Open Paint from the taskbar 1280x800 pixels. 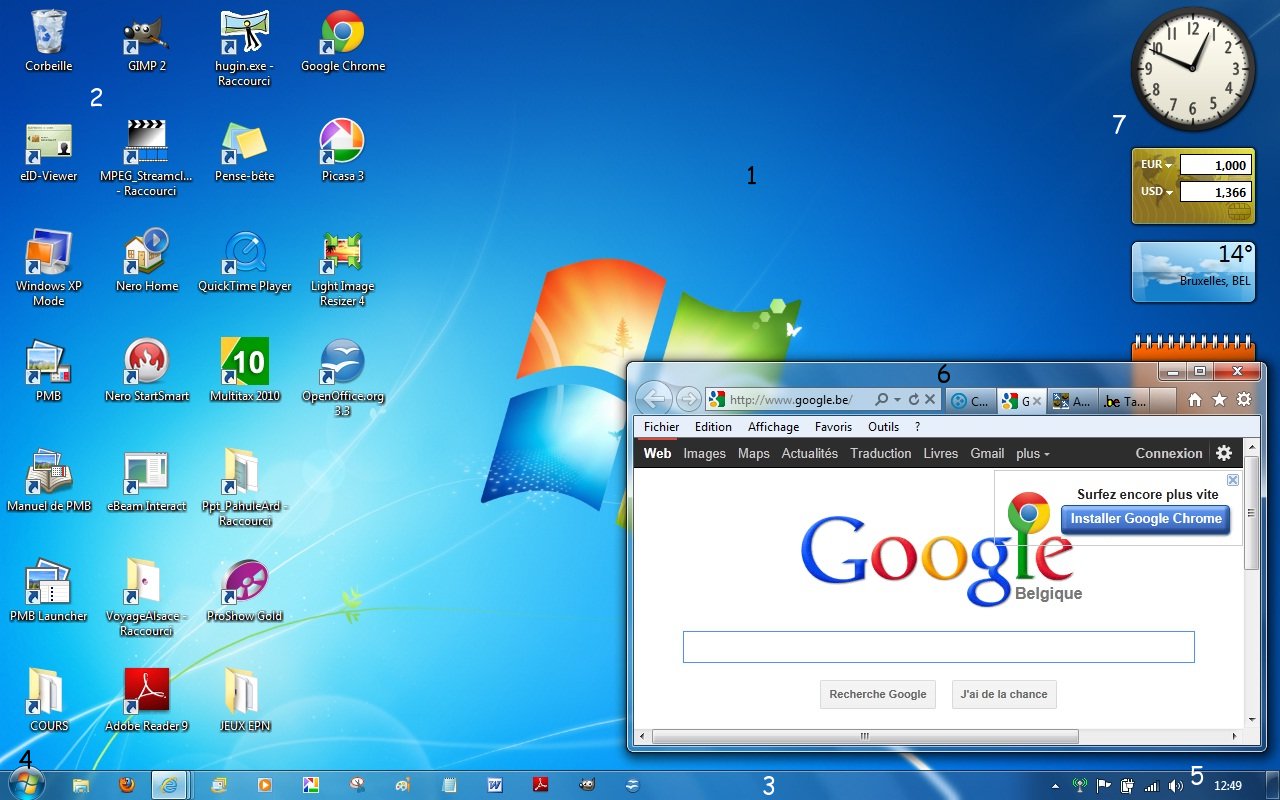coord(402,785)
